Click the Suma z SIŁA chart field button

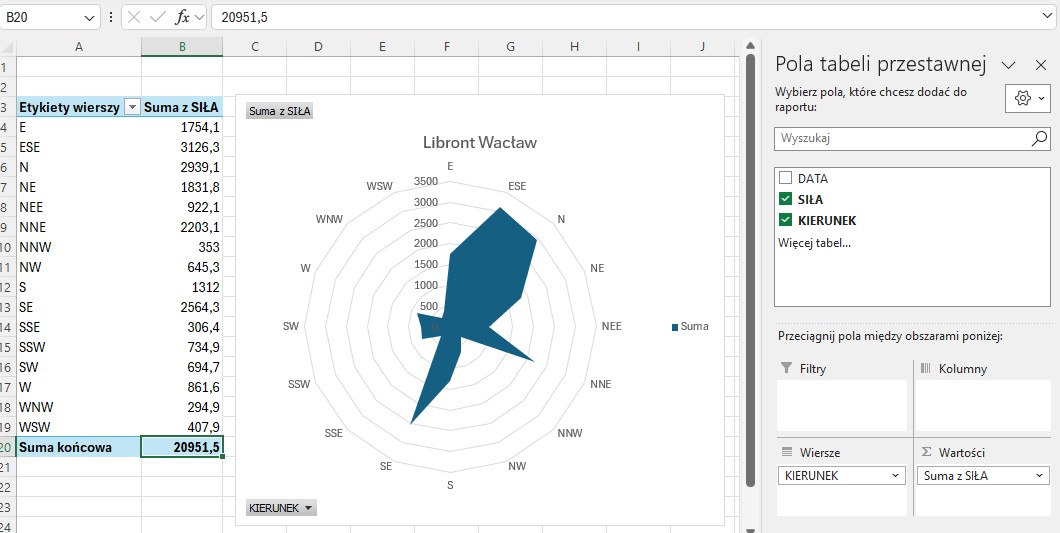coord(279,111)
